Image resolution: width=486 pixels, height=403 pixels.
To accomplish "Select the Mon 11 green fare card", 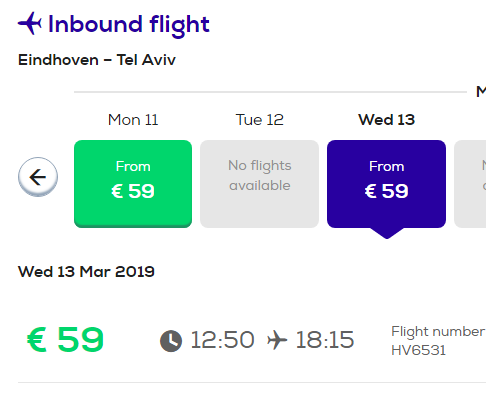I will click(x=133, y=184).
